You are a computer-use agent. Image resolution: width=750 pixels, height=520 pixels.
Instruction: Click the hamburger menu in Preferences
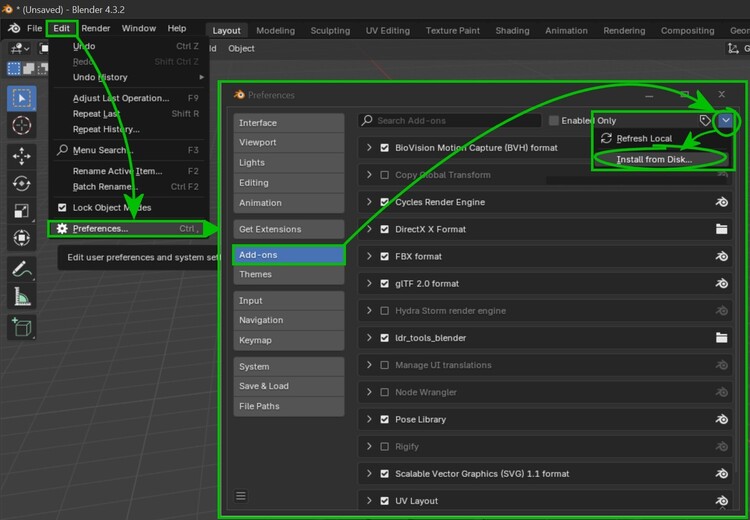[241, 495]
